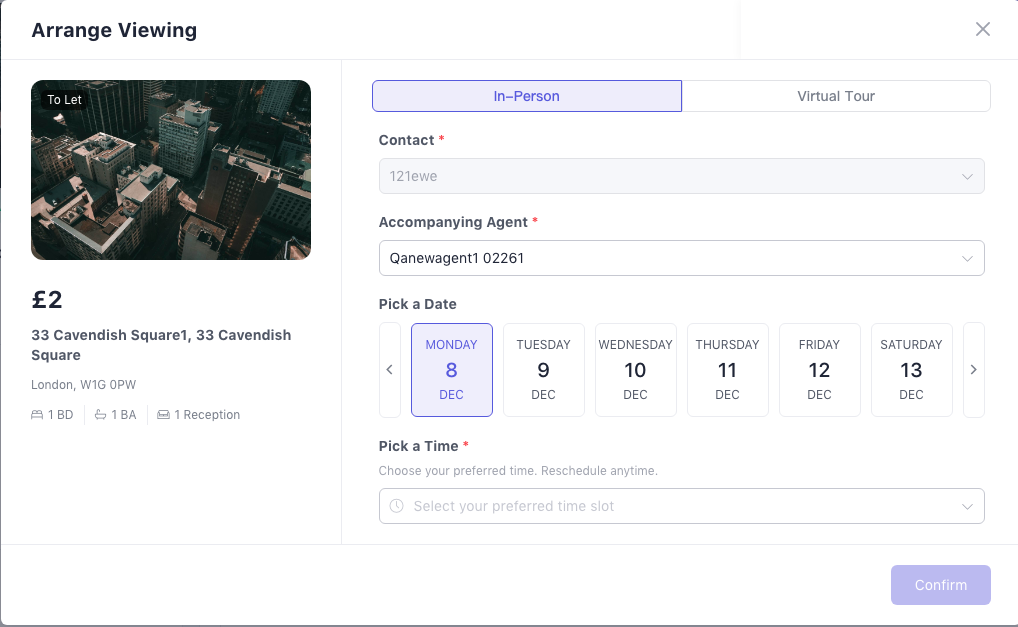Choose Saturday 13 Dec date
This screenshot has height=627, width=1018.
911,369
